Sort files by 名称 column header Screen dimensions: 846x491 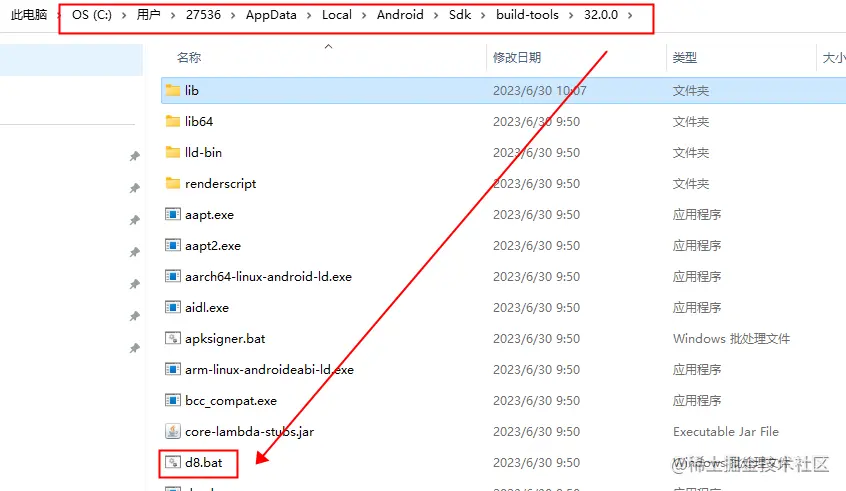point(189,57)
